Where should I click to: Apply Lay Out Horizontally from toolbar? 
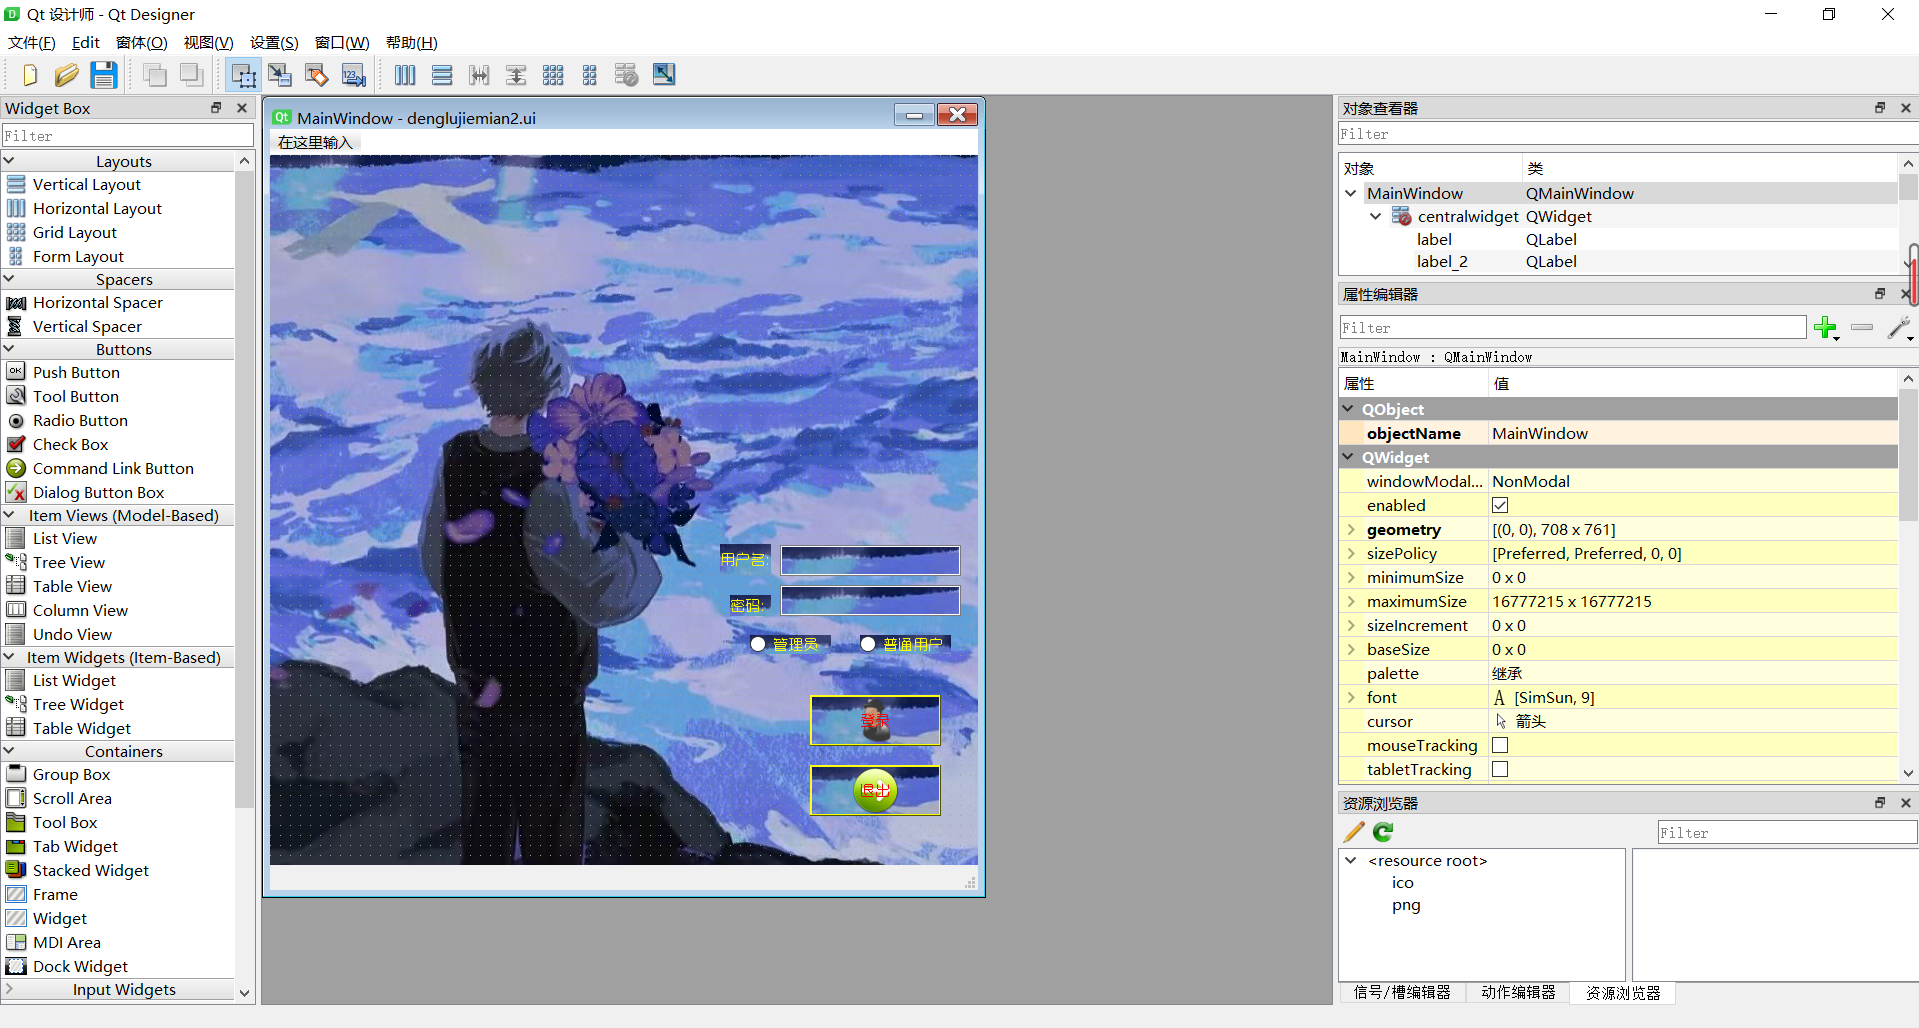(405, 75)
